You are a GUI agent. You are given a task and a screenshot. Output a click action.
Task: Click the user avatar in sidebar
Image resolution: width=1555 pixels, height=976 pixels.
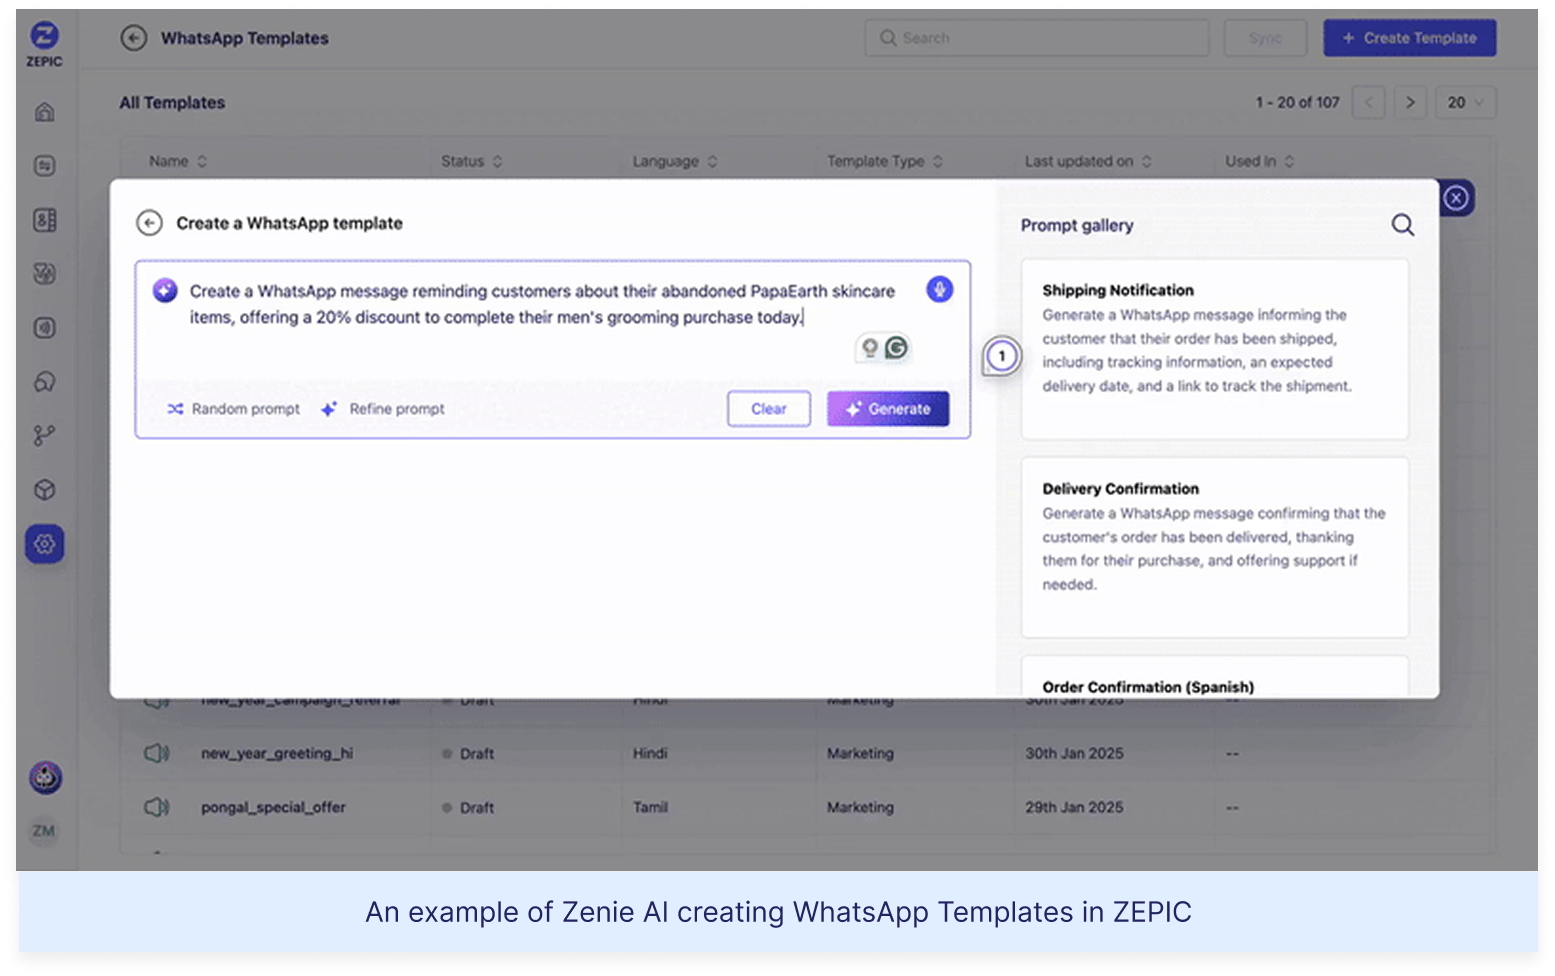tap(45, 777)
